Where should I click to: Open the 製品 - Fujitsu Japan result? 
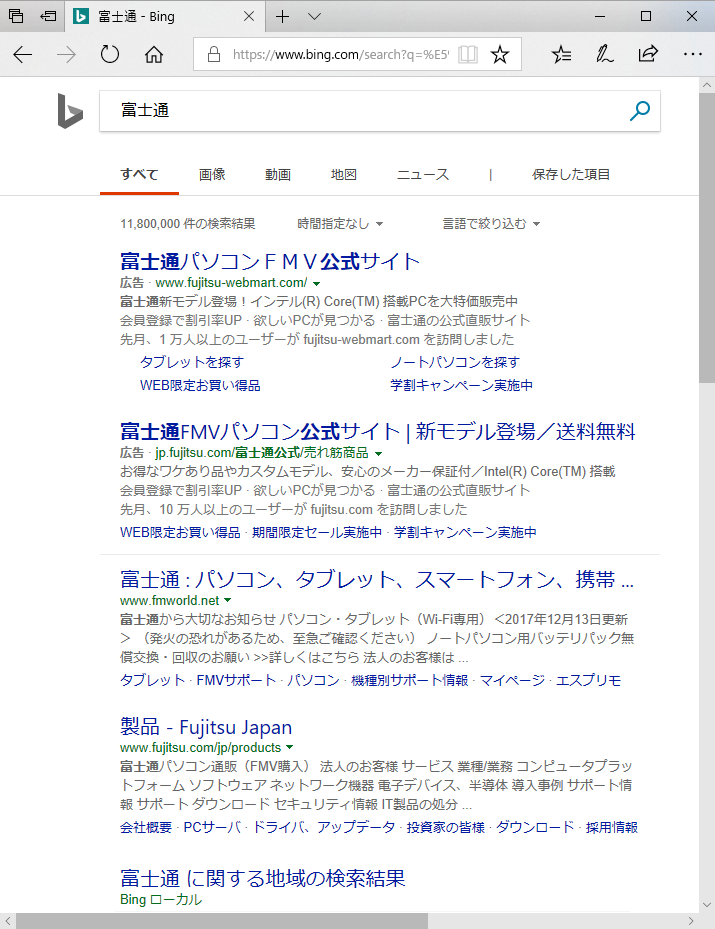206,727
